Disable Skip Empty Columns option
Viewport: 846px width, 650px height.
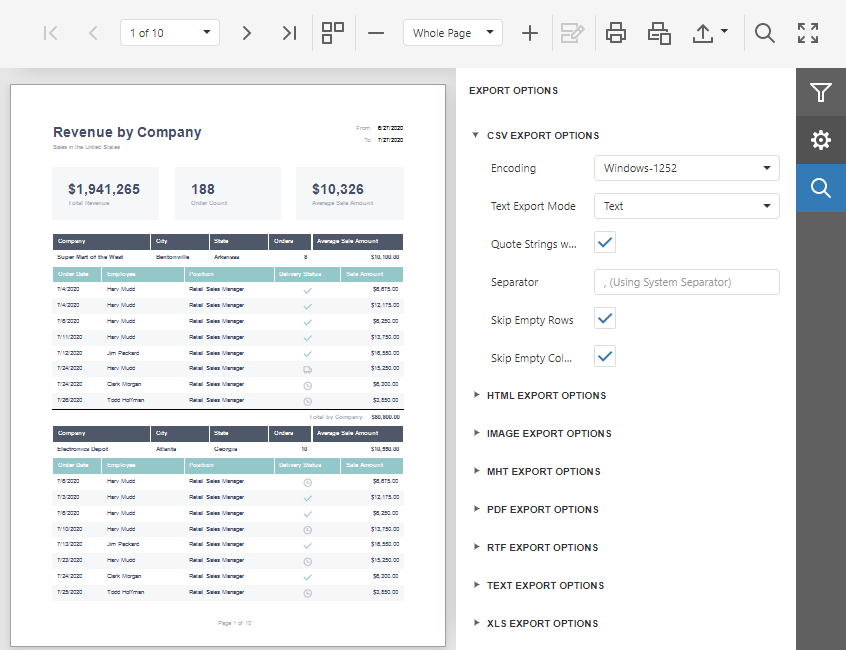pyautogui.click(x=604, y=356)
